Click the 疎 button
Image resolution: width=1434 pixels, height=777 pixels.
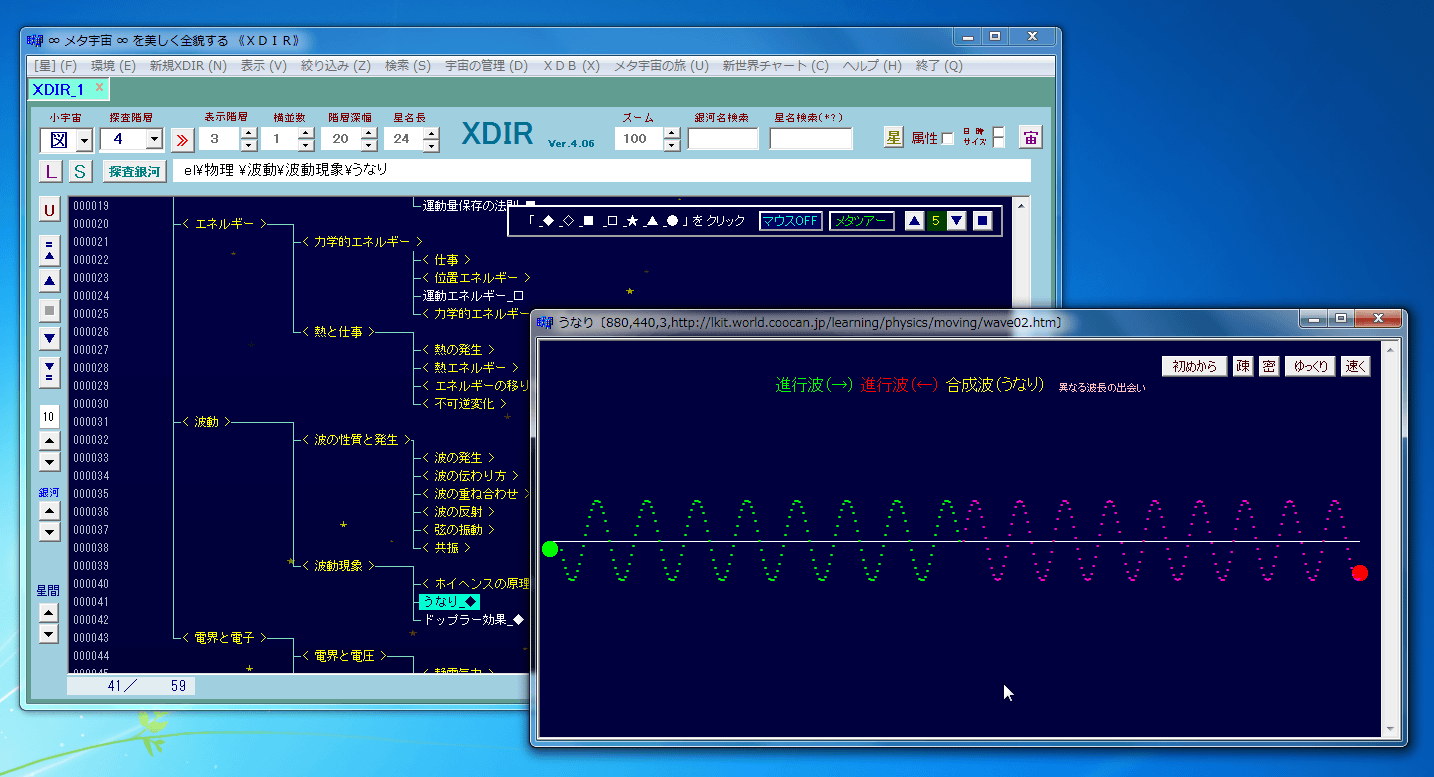pyautogui.click(x=1243, y=366)
